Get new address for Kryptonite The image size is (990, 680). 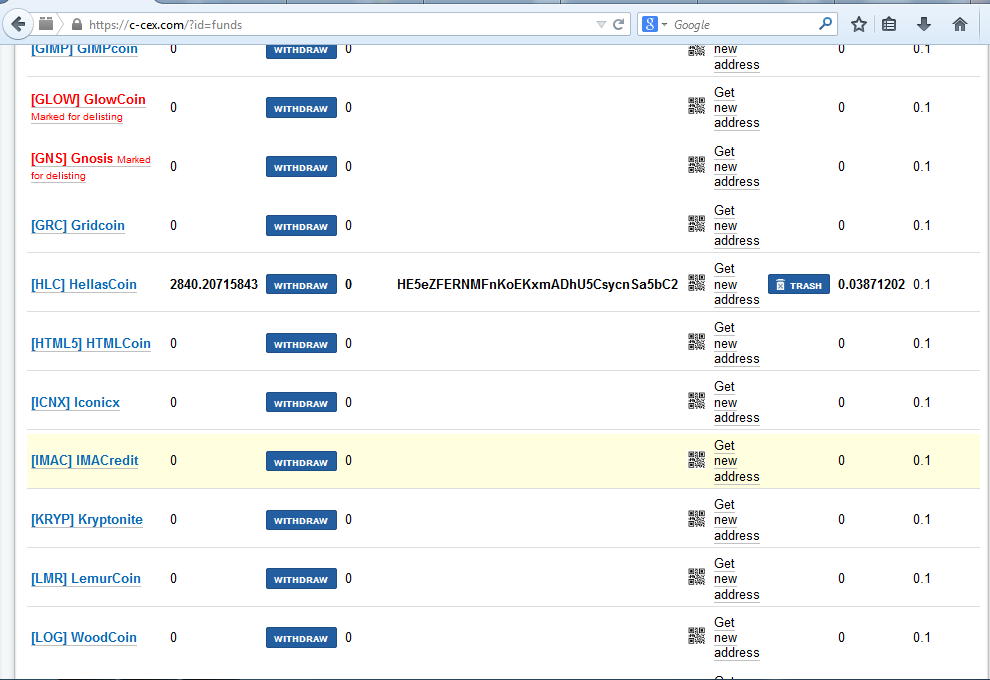click(736, 520)
